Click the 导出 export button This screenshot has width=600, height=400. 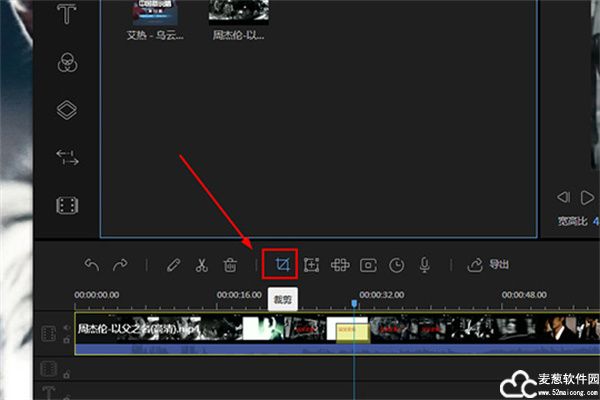click(x=488, y=265)
